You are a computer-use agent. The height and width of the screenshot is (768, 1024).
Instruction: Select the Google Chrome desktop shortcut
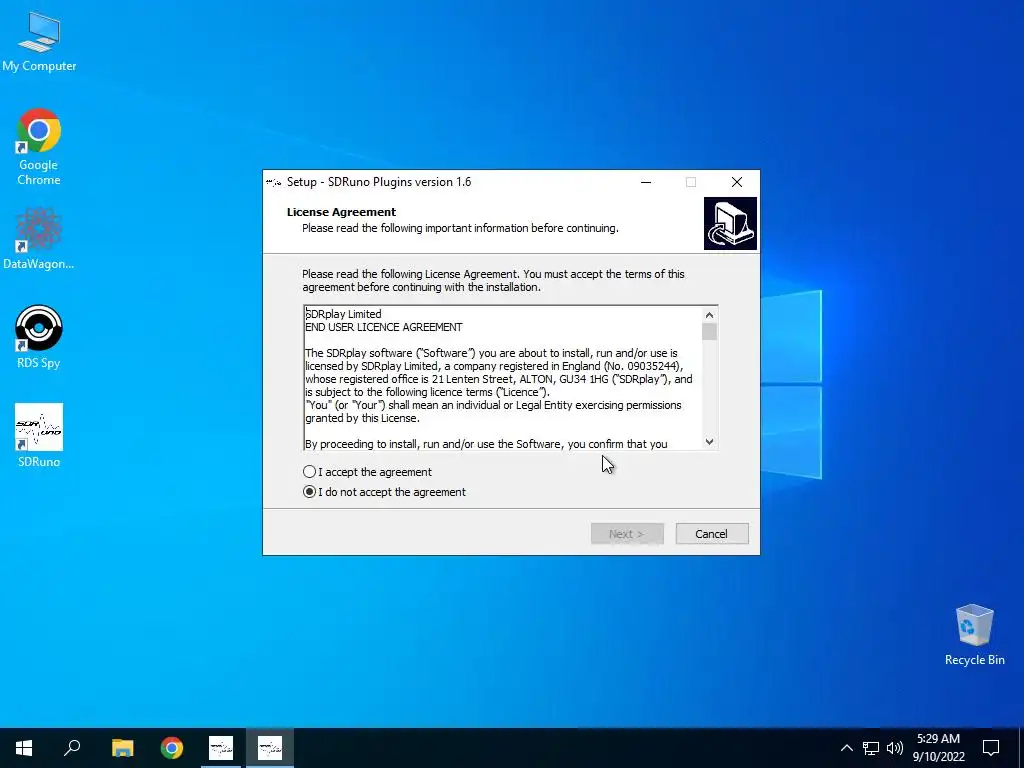pyautogui.click(x=39, y=147)
